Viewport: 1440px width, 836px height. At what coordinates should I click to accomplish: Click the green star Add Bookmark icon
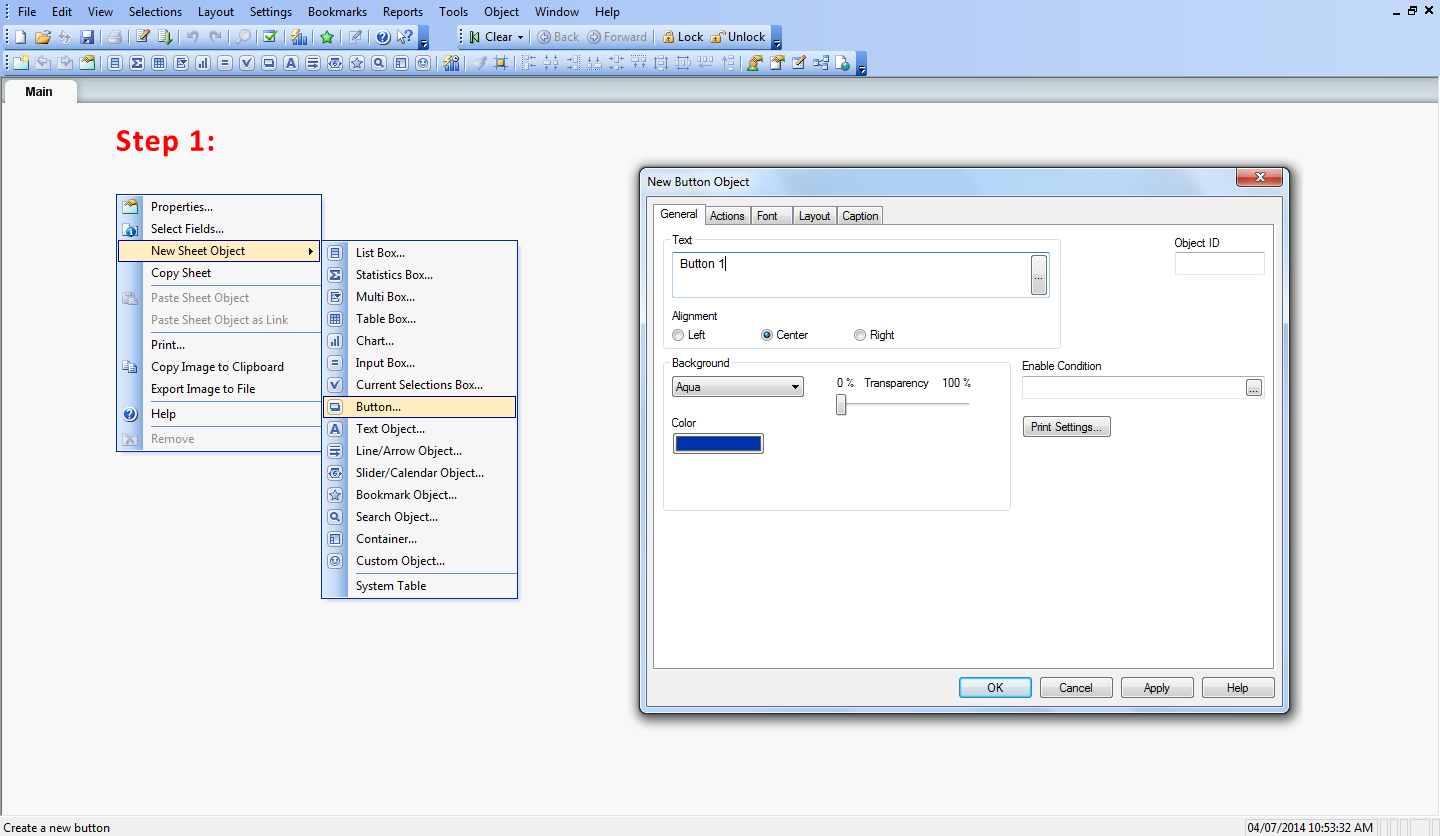click(327, 37)
